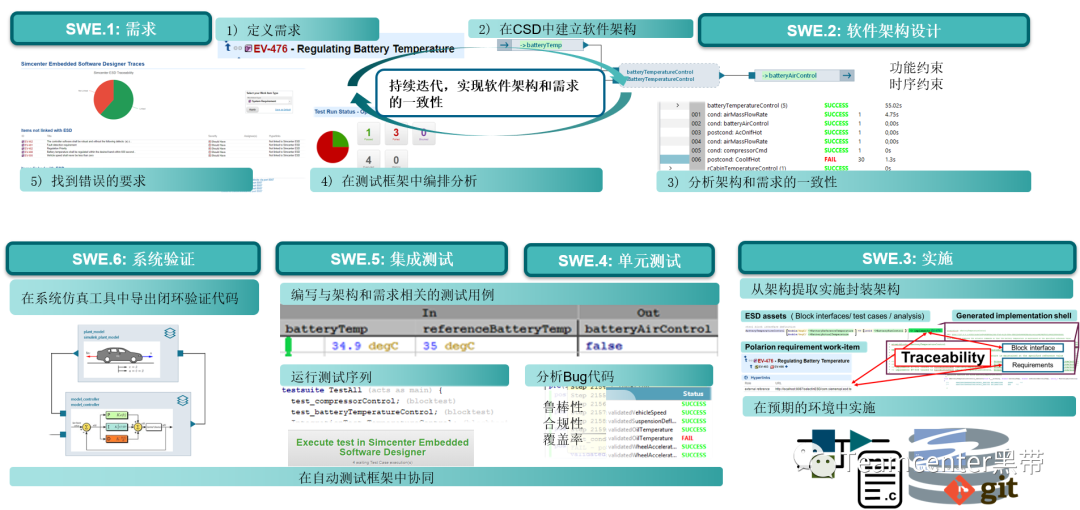Click the tile showing 4
This screenshot has width=1080, height=510.
[368, 161]
